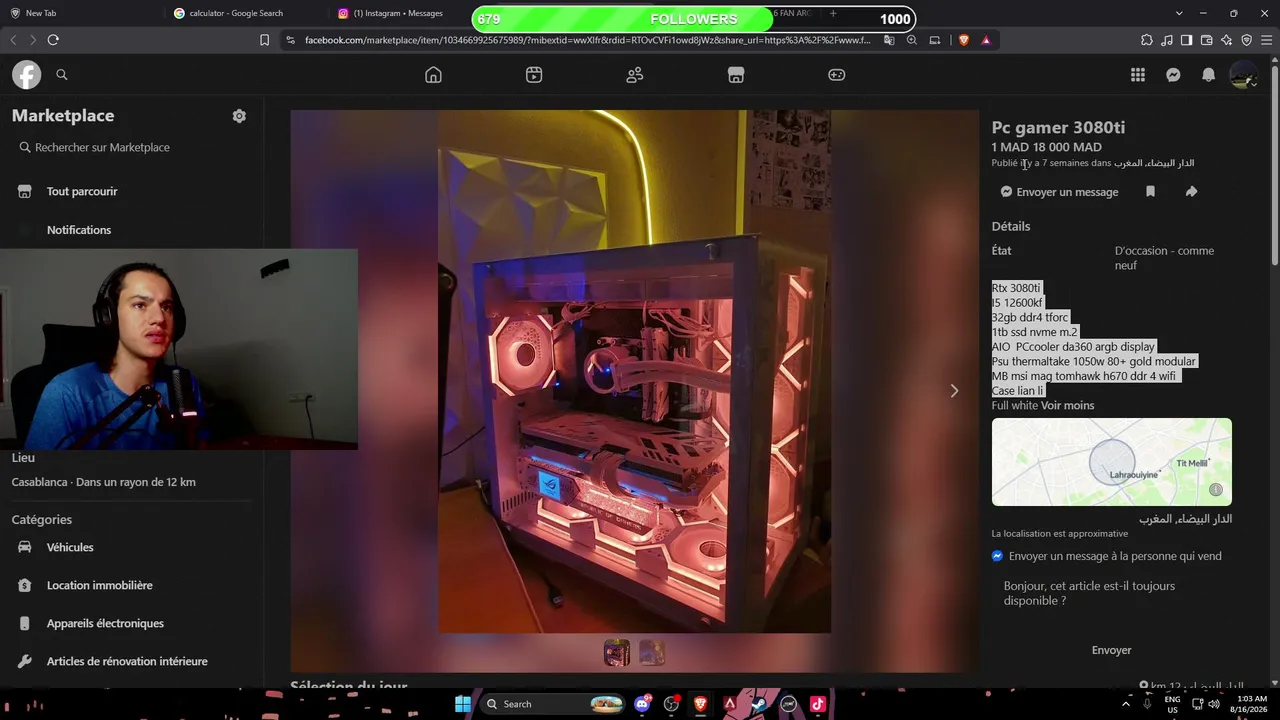The height and width of the screenshot is (720, 1280).
Task: Switch to calculator Google Search tab
Action: click(245, 14)
